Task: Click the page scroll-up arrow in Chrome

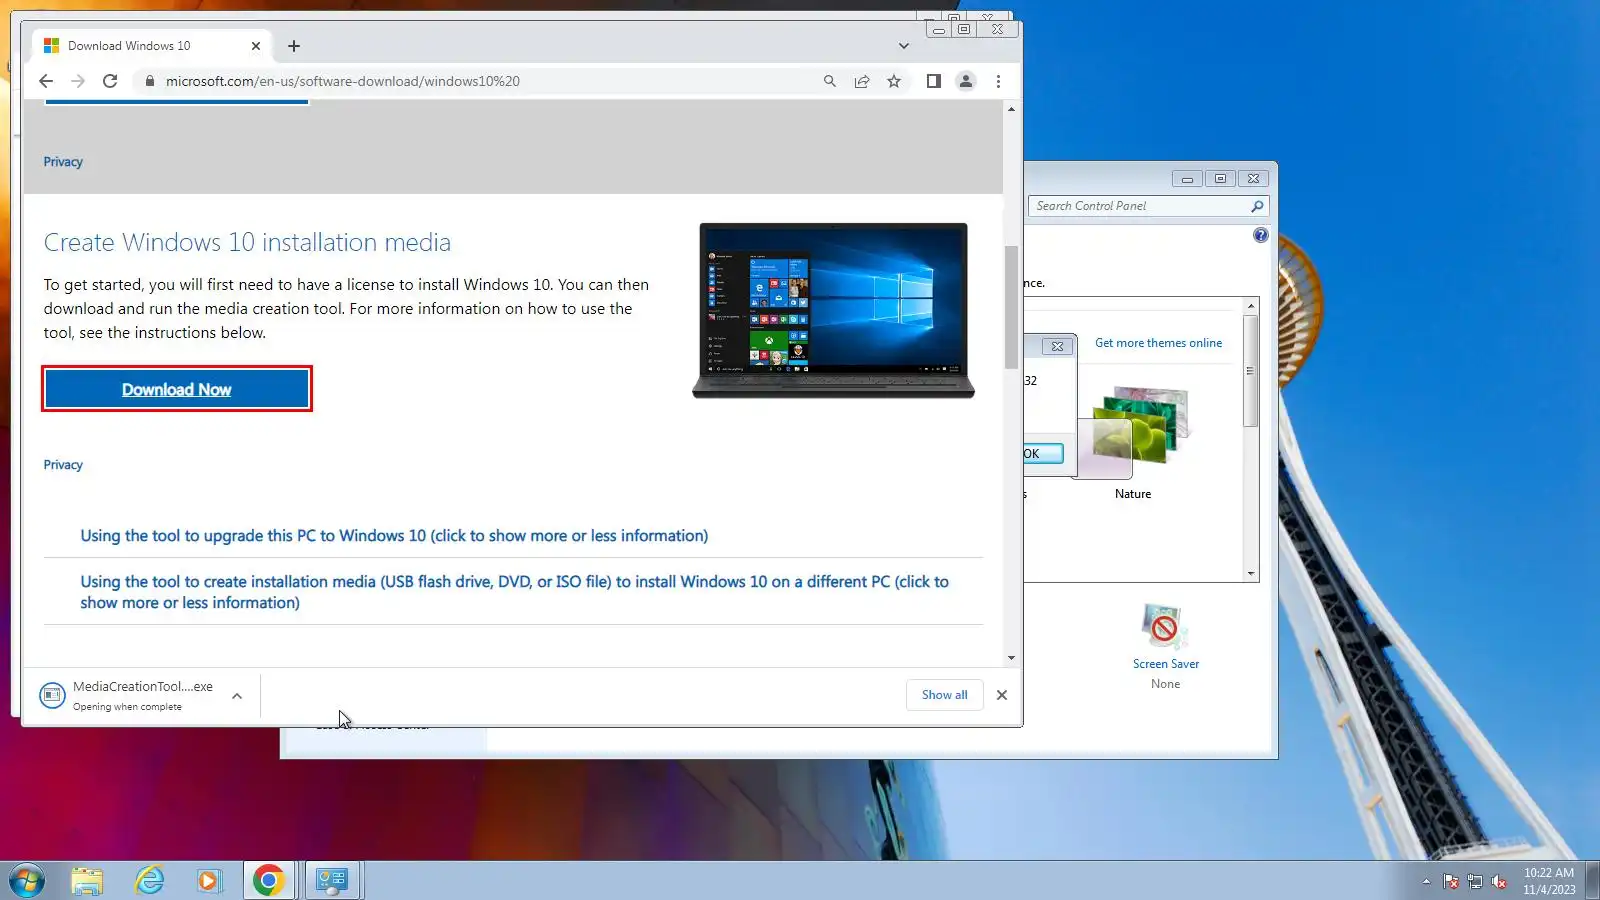Action: click(x=1012, y=109)
